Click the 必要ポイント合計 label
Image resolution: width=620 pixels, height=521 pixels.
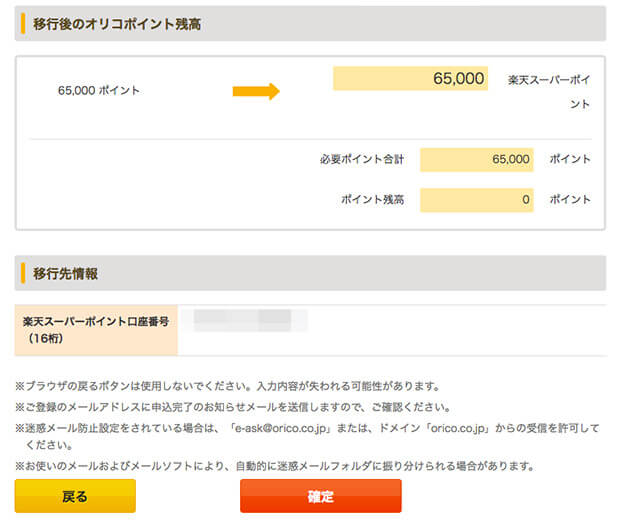(x=362, y=160)
